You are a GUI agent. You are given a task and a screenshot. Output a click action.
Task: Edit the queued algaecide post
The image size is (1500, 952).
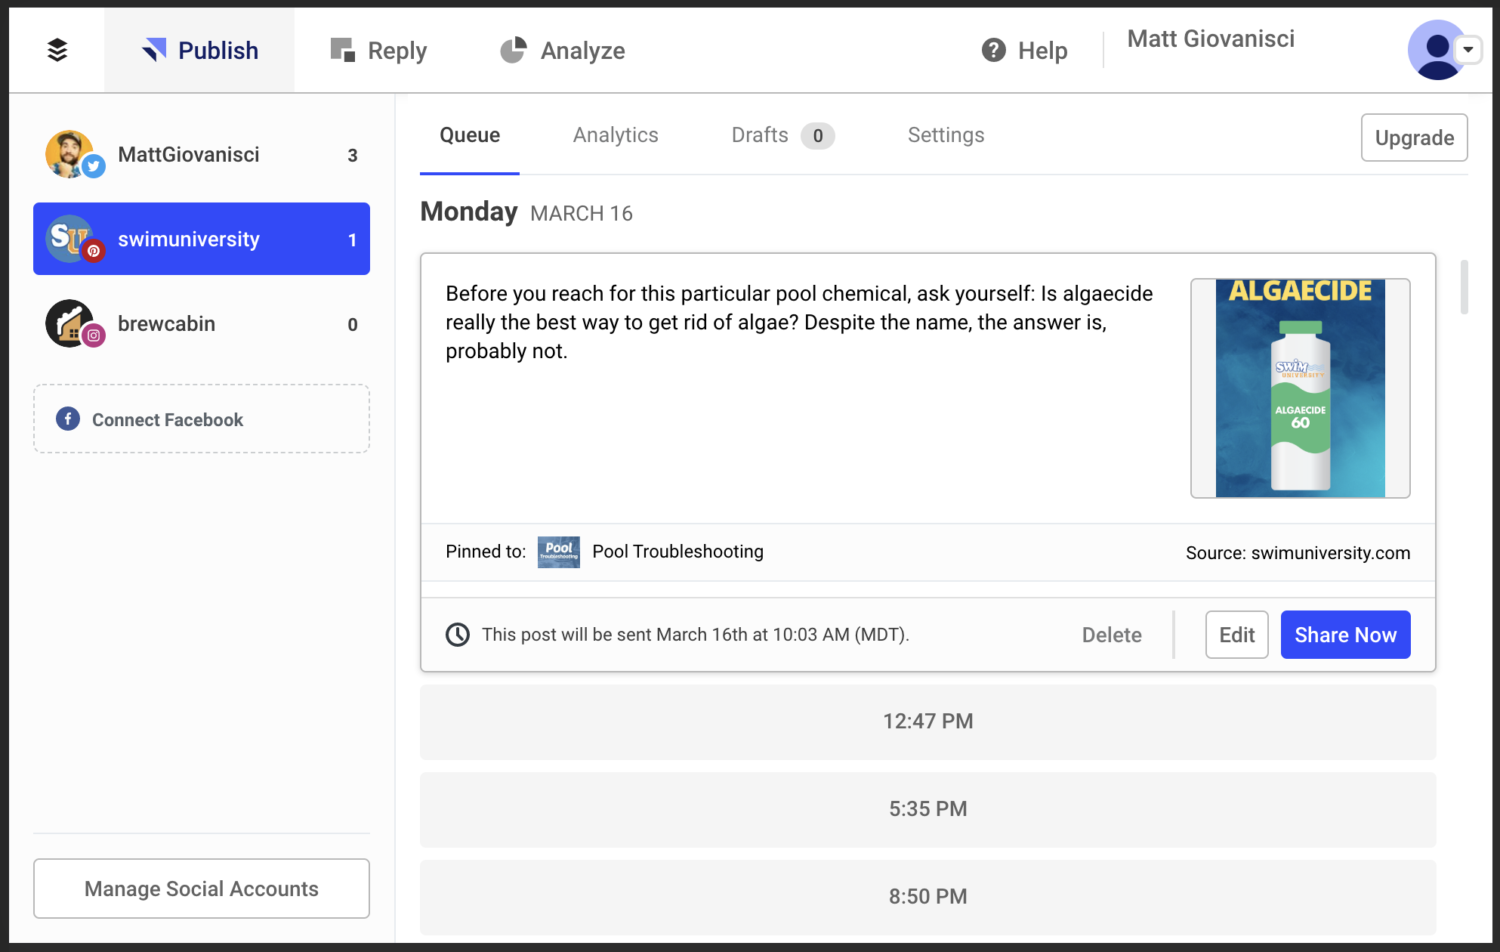1237,635
